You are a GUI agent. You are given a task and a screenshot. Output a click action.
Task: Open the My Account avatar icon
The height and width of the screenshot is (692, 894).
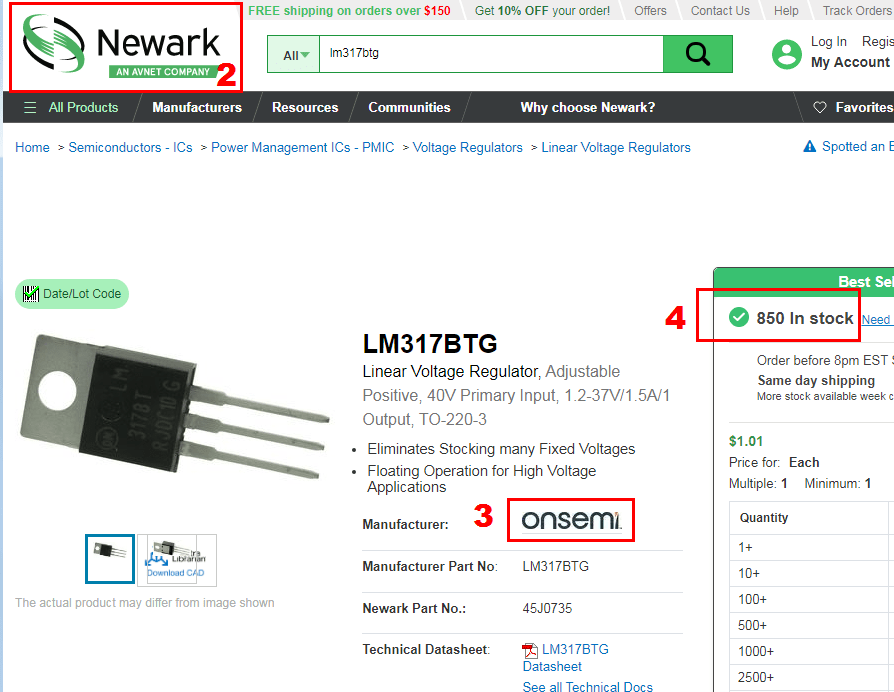[x=786, y=54]
